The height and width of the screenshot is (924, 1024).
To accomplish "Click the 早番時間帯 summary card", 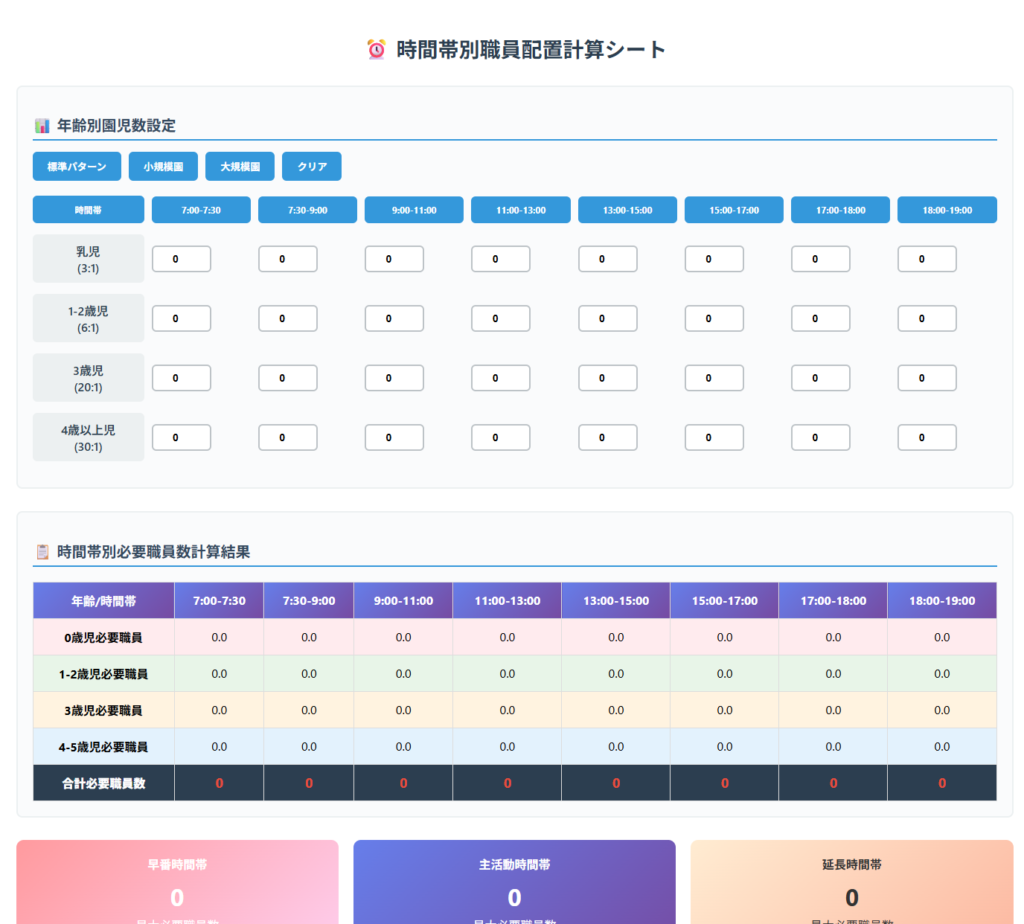I will pyautogui.click(x=177, y=882).
